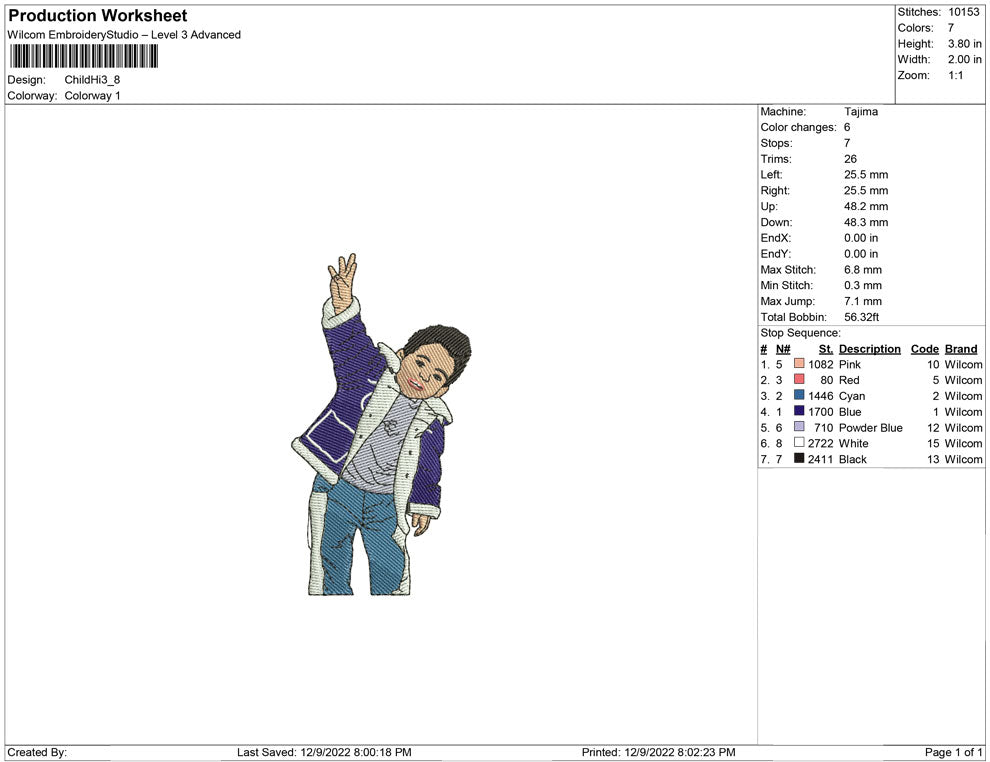990x762 pixels.
Task: Click the Code column header
Action: [x=925, y=349]
